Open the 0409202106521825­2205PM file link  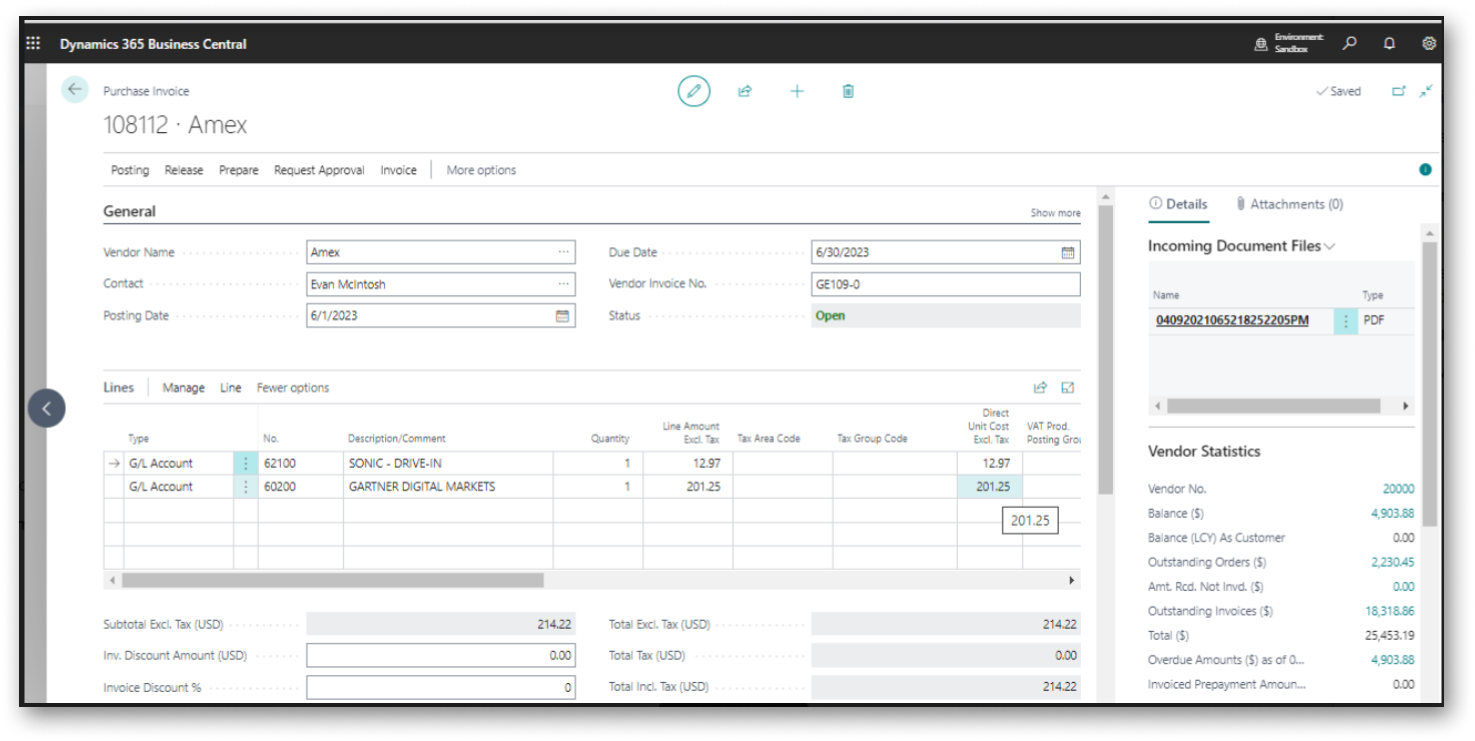click(x=1232, y=321)
